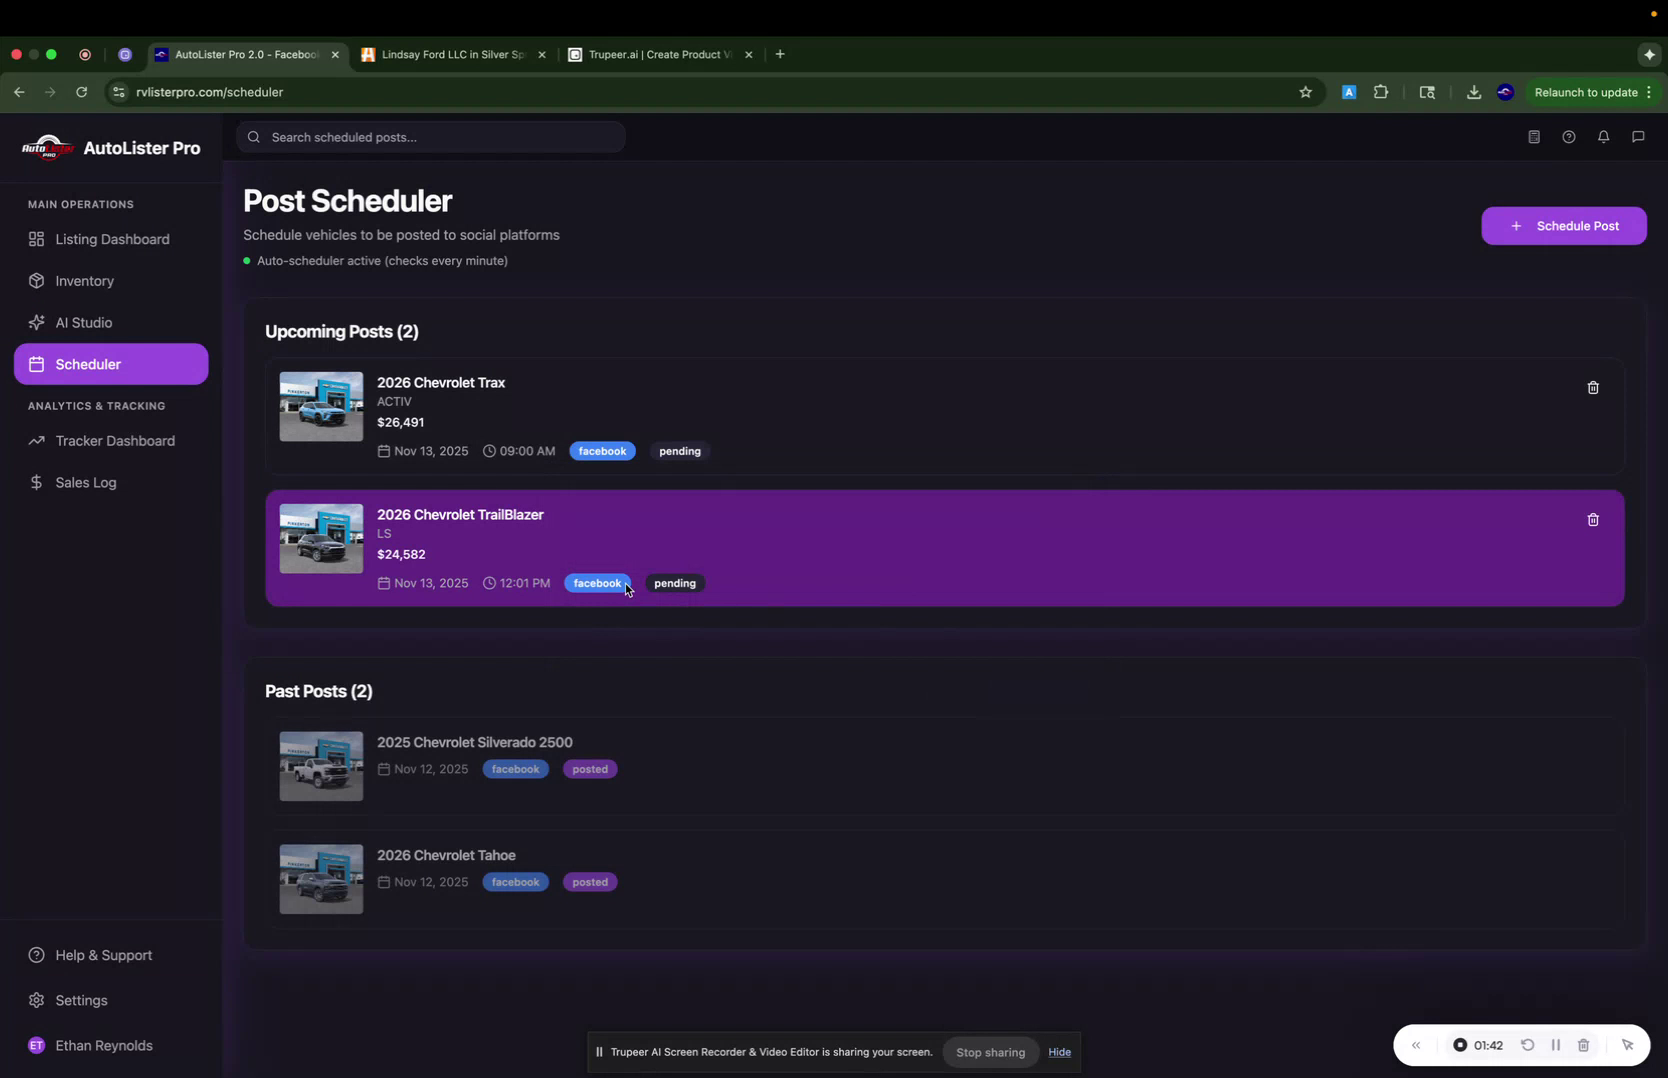Open the Chrome extensions puzzle icon

tap(1381, 92)
